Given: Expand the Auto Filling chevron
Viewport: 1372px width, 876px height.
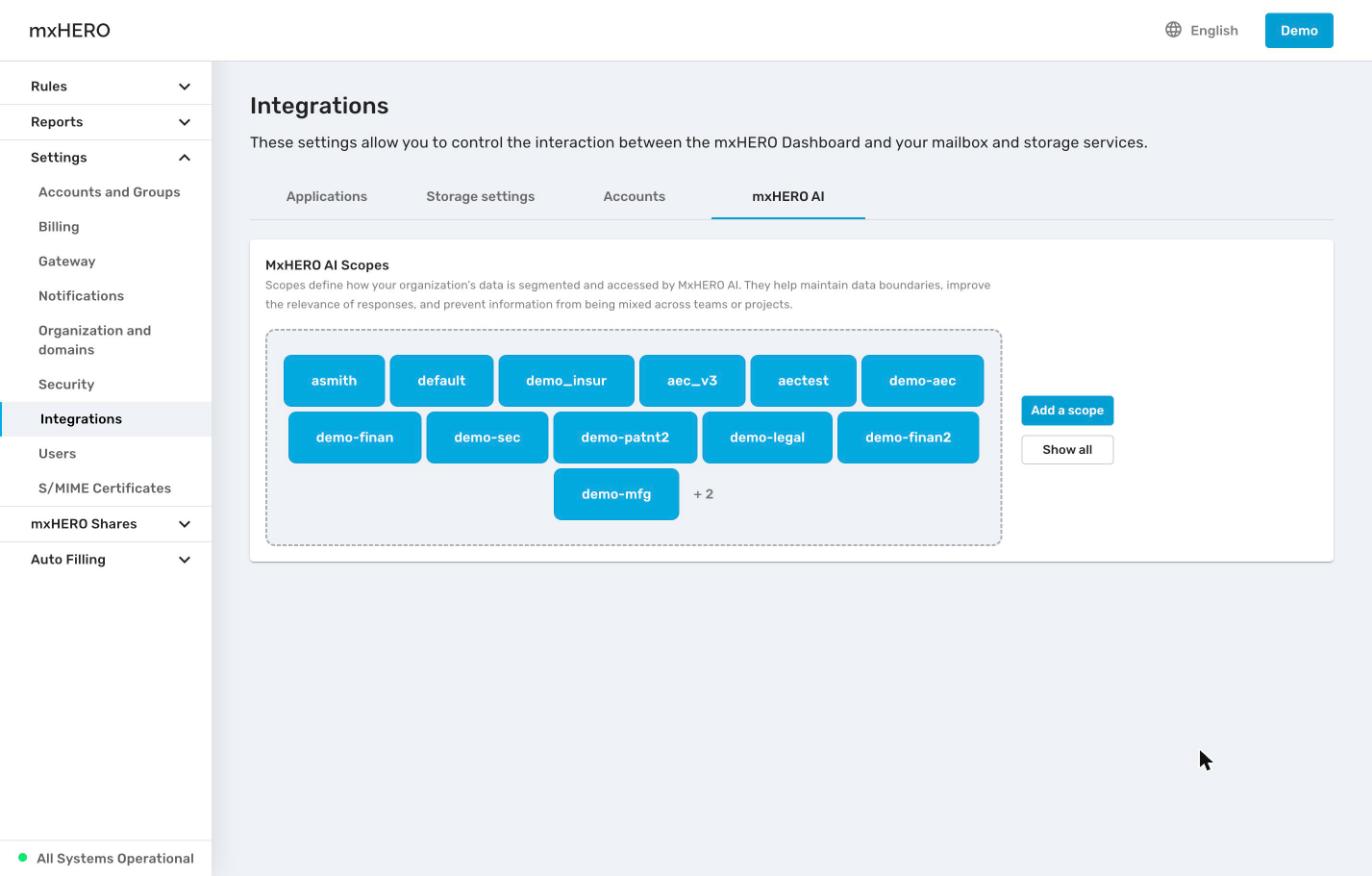Looking at the screenshot, I should point(184,560).
